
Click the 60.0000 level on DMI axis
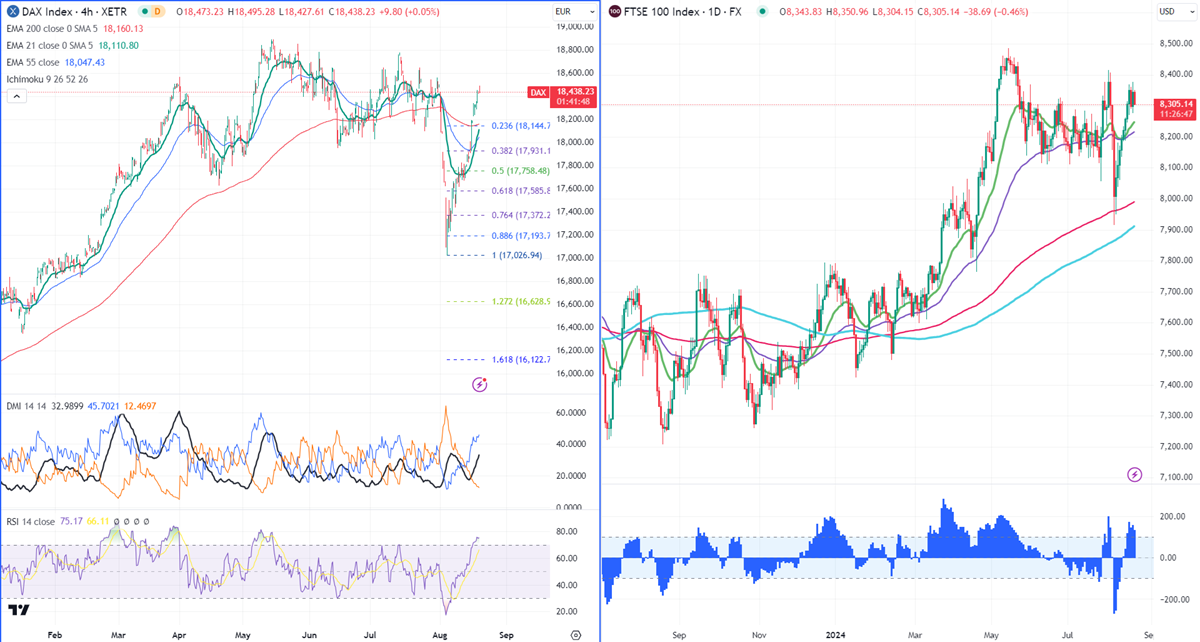pyautogui.click(x=569, y=412)
